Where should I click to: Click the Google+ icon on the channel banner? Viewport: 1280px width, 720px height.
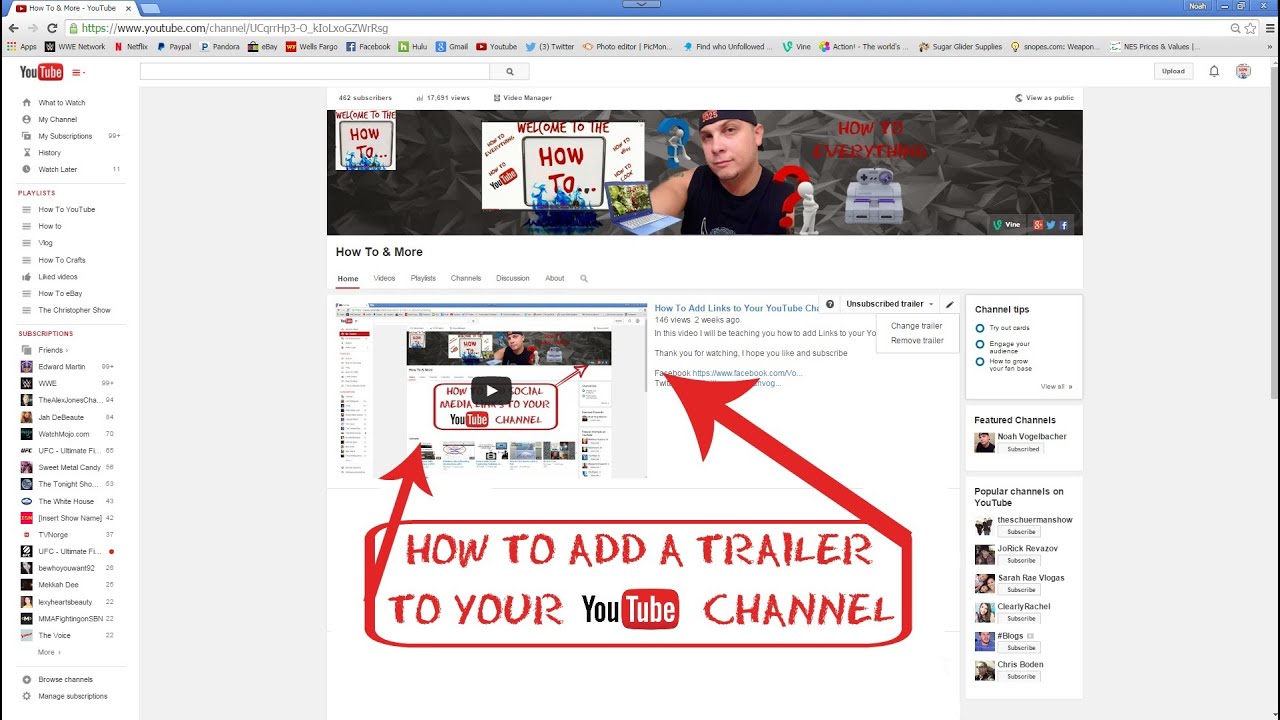point(1039,225)
